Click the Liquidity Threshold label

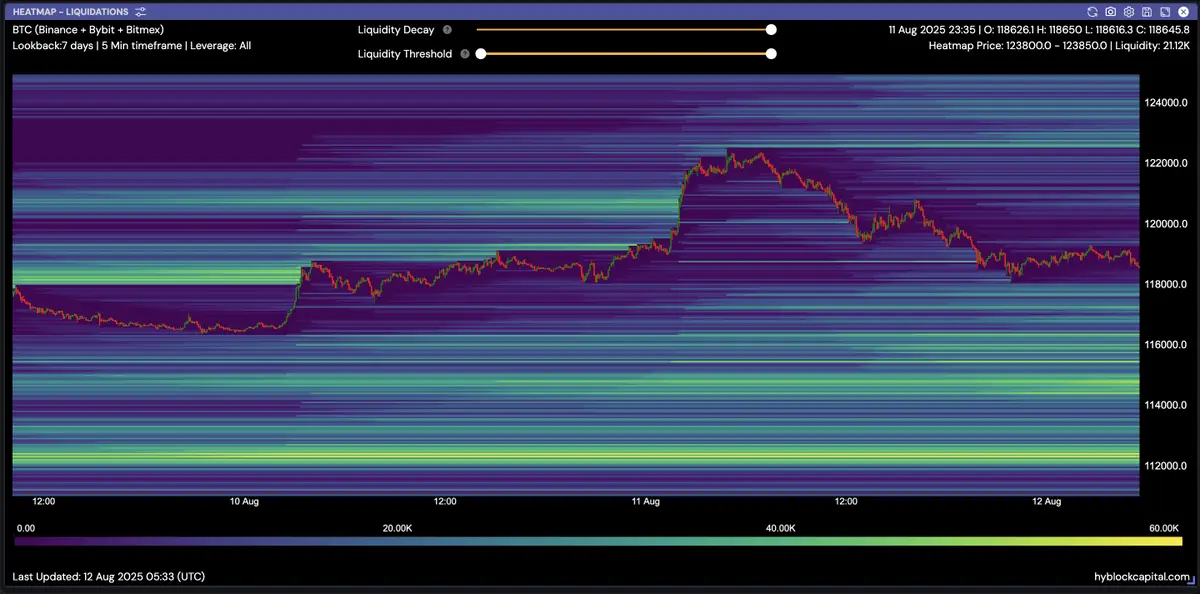405,54
